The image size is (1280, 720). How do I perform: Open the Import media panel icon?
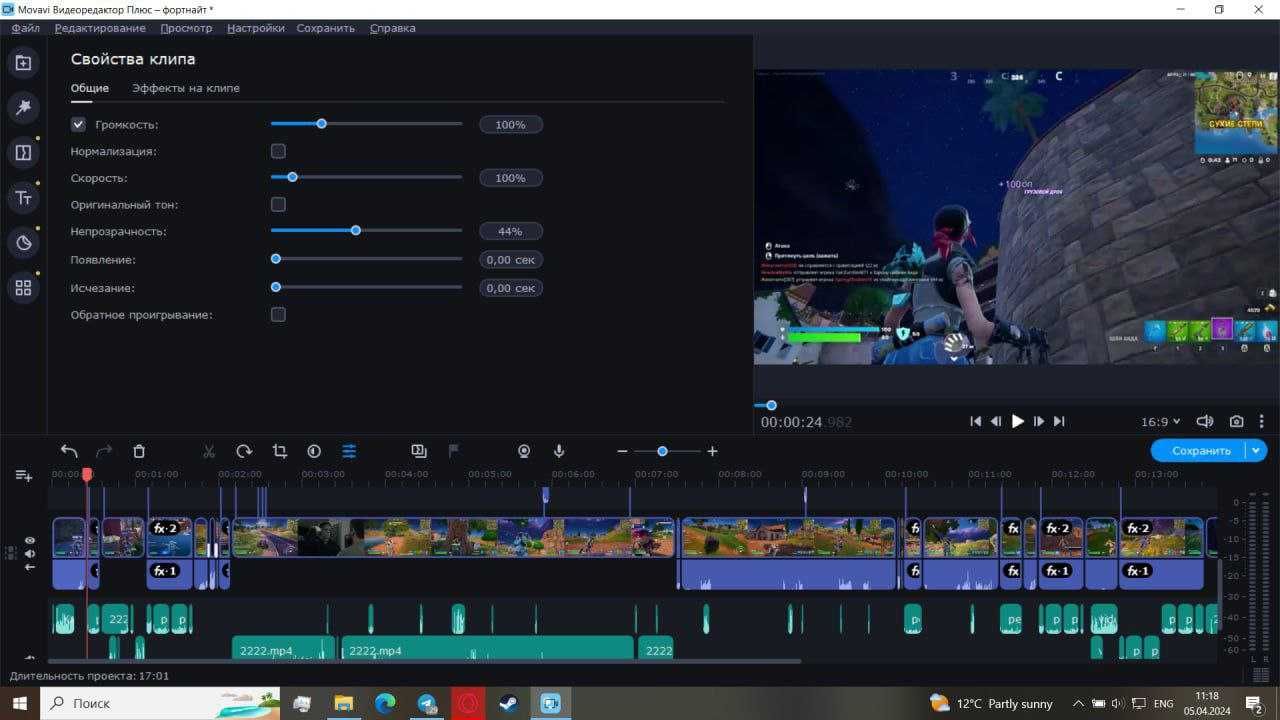pyautogui.click(x=23, y=63)
